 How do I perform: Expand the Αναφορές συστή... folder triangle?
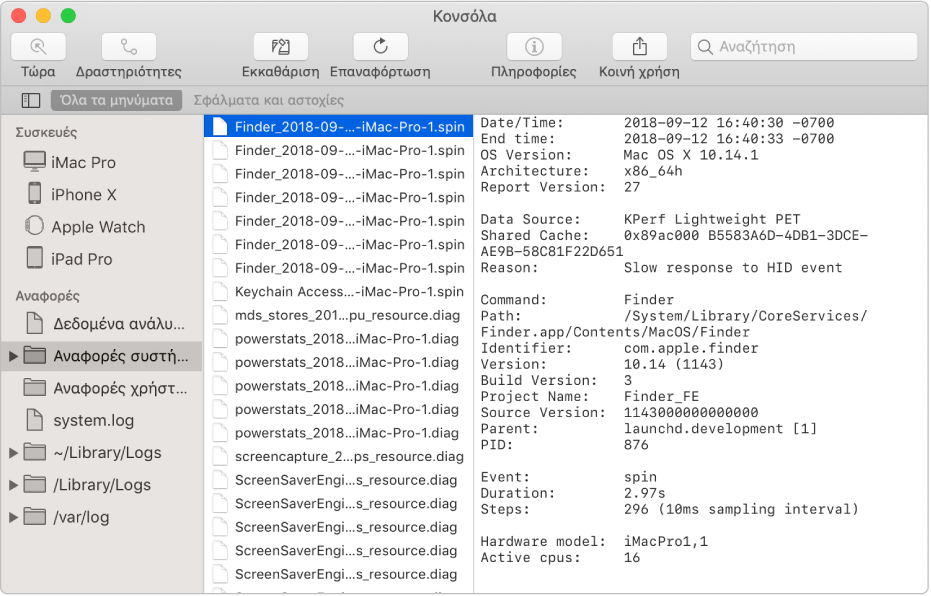coord(13,356)
